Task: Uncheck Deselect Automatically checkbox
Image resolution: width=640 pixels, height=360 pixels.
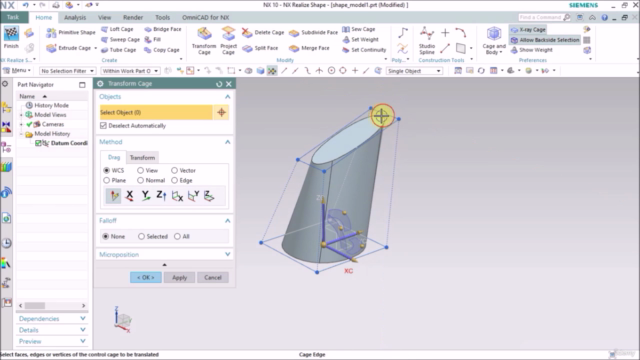Action: tap(103, 126)
